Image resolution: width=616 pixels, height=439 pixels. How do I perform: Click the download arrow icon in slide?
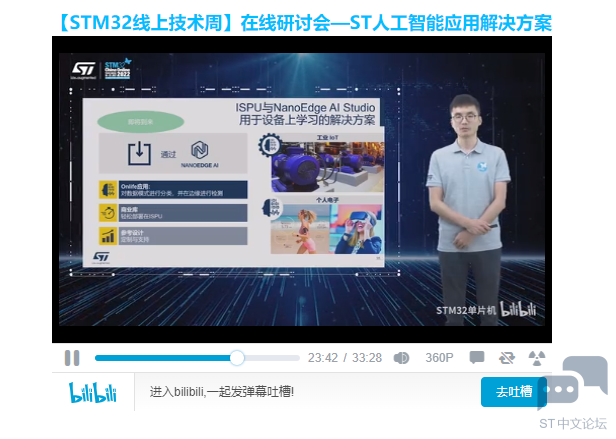[x=139, y=153]
